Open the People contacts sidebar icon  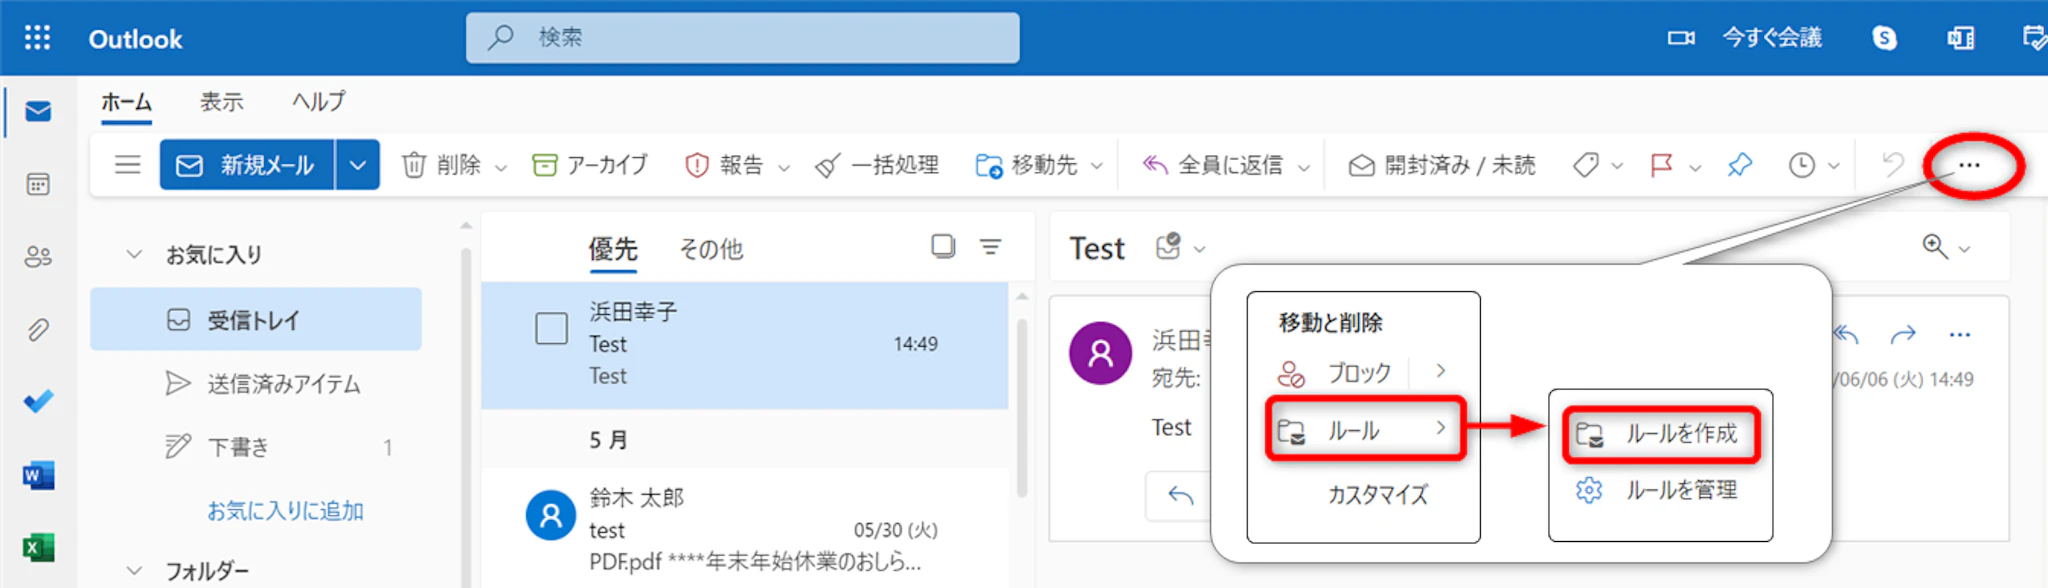(38, 257)
